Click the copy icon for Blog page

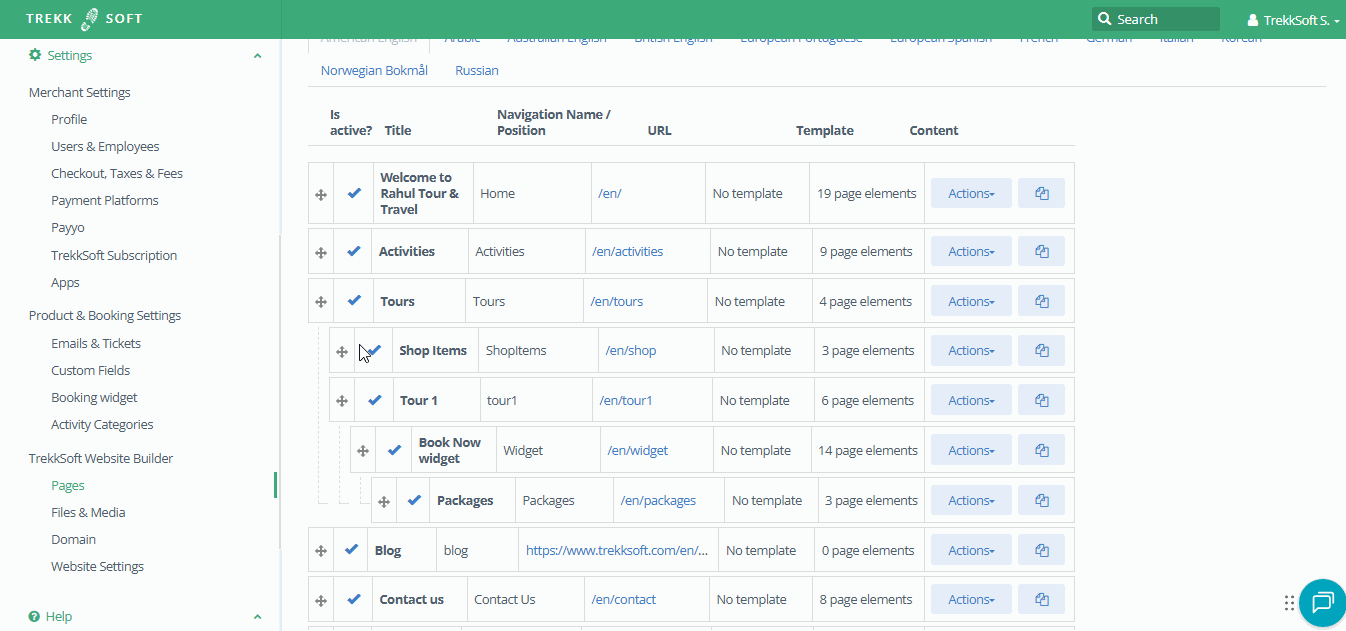pos(1041,551)
